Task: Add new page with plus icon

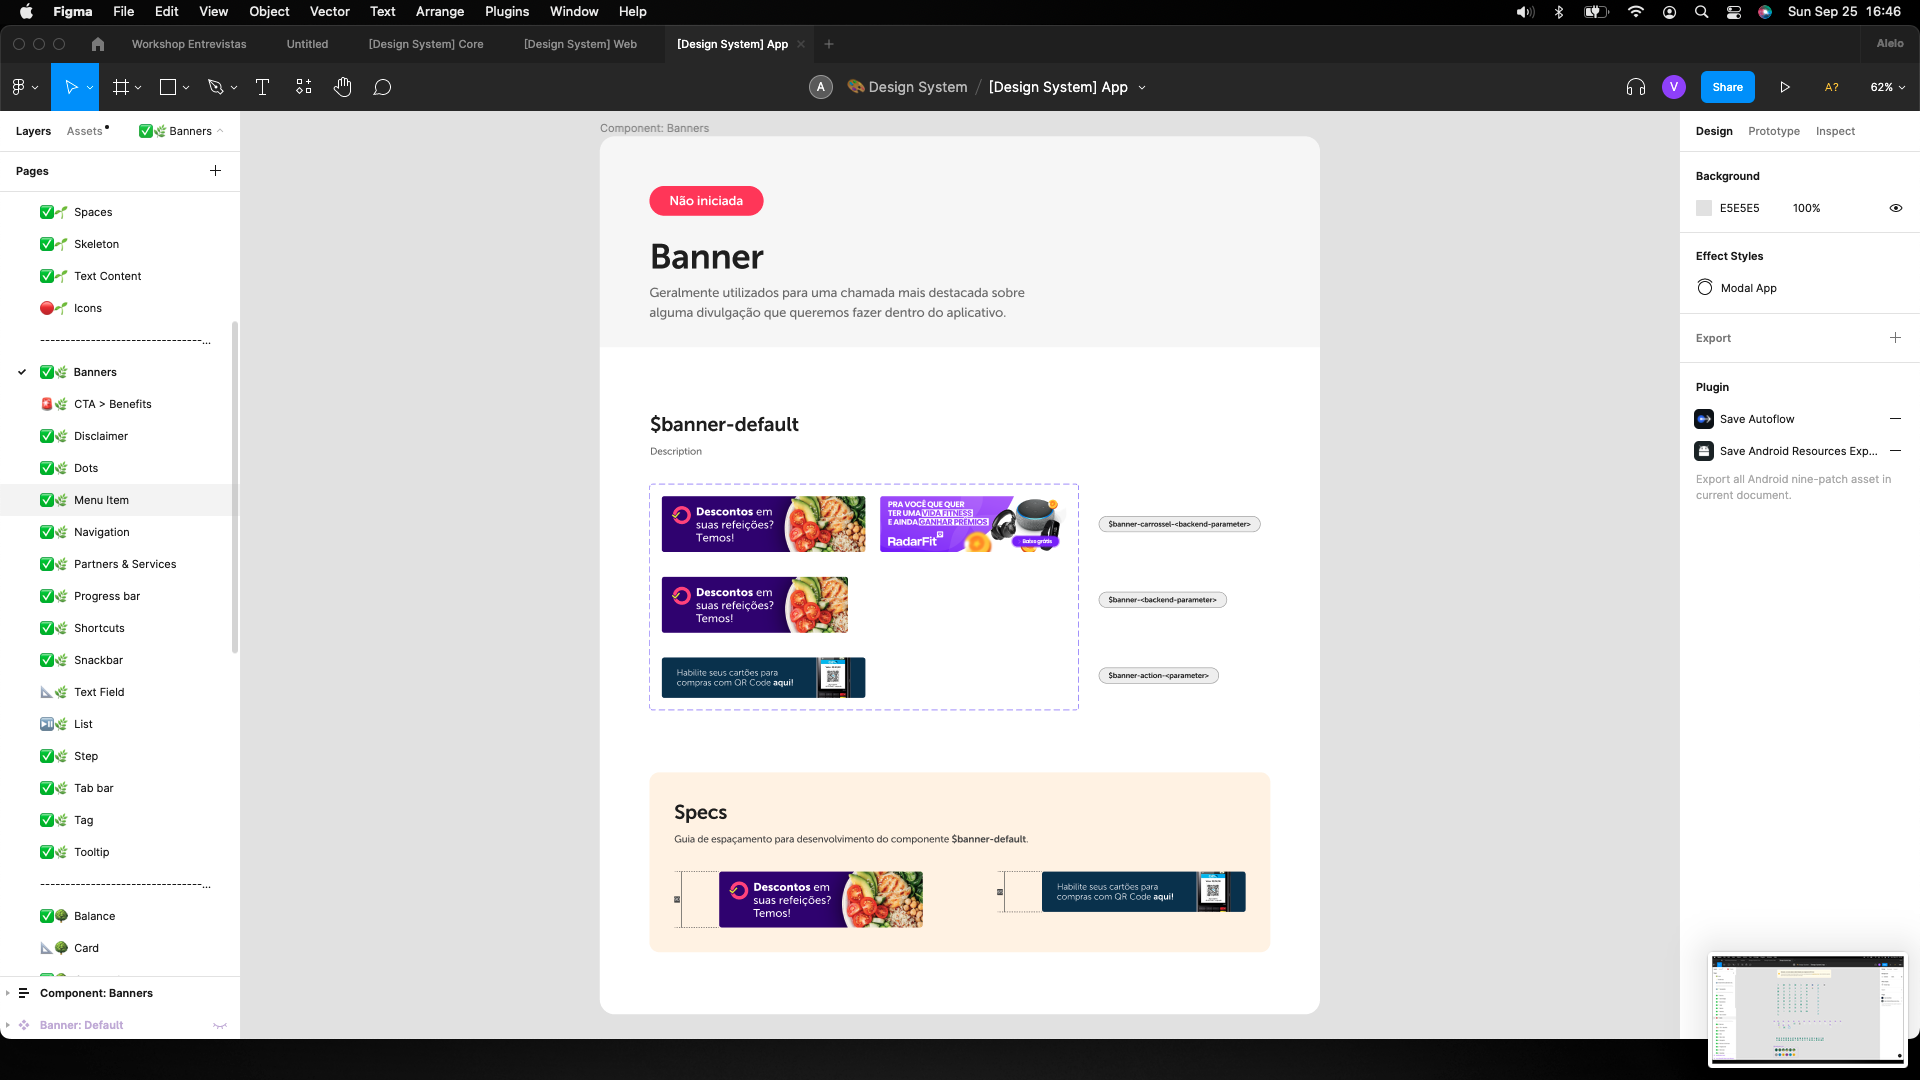Action: [x=215, y=171]
